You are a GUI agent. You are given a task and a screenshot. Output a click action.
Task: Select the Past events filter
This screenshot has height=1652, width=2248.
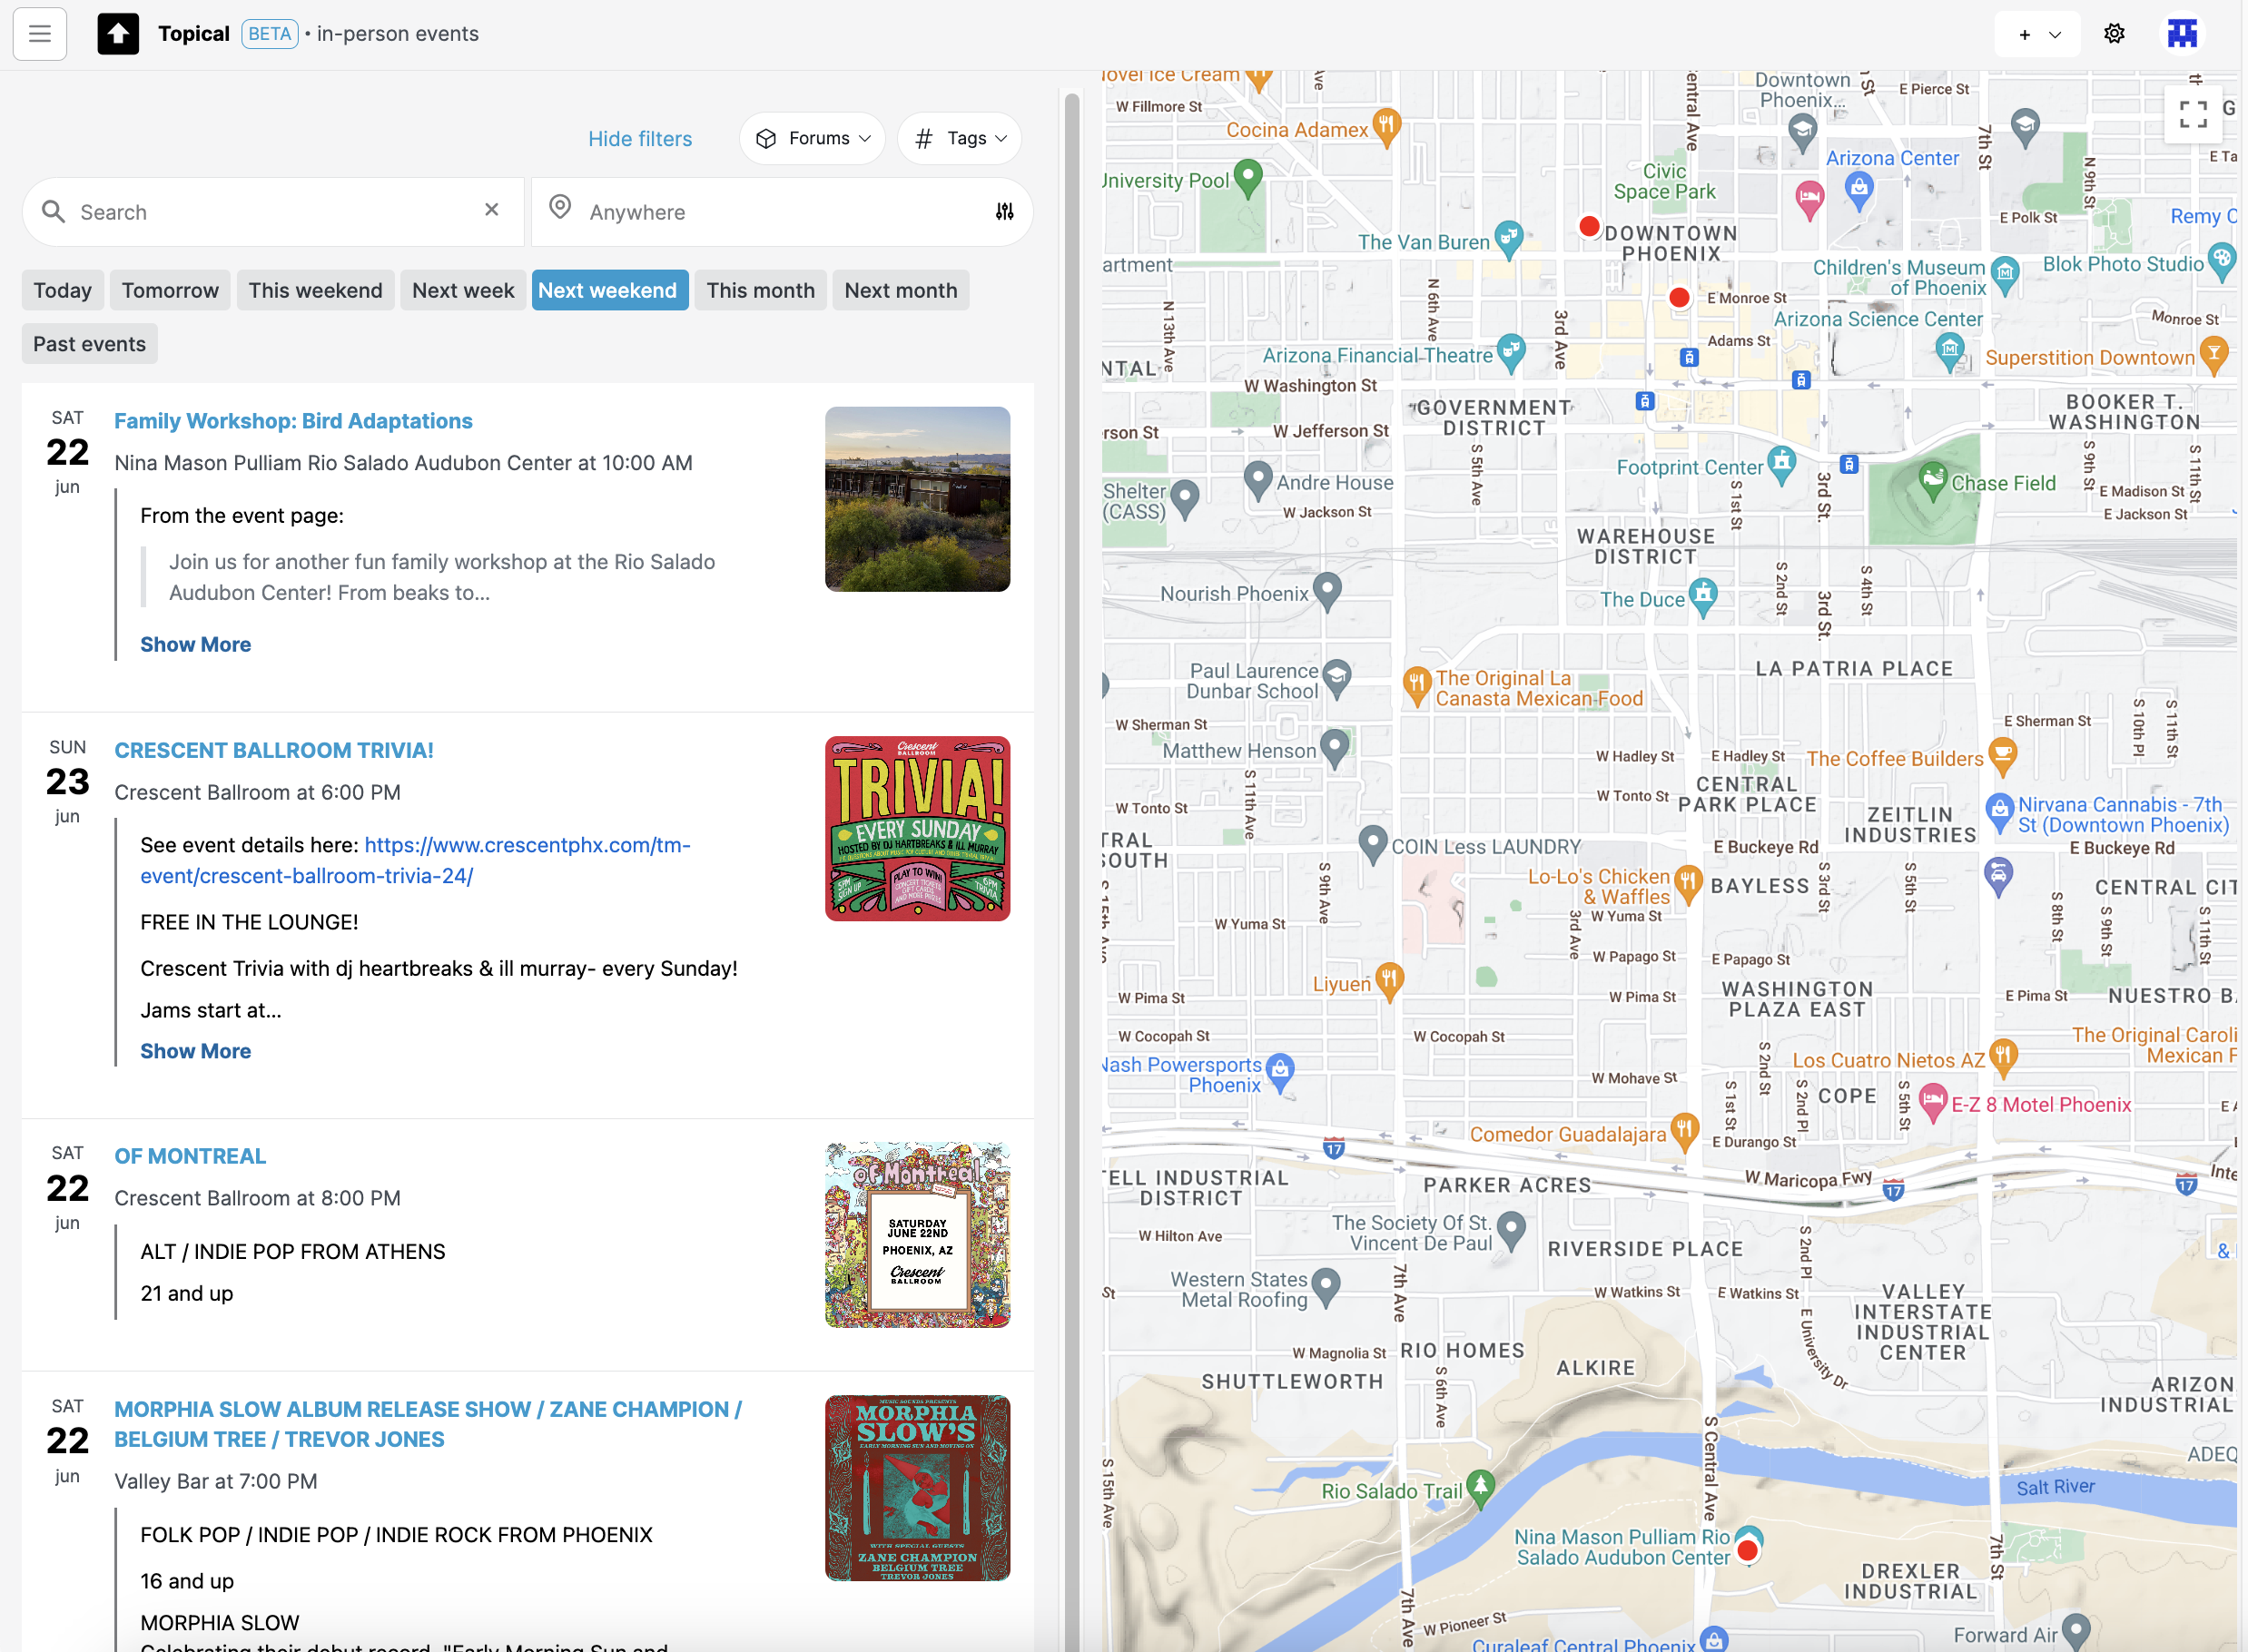pos(89,344)
